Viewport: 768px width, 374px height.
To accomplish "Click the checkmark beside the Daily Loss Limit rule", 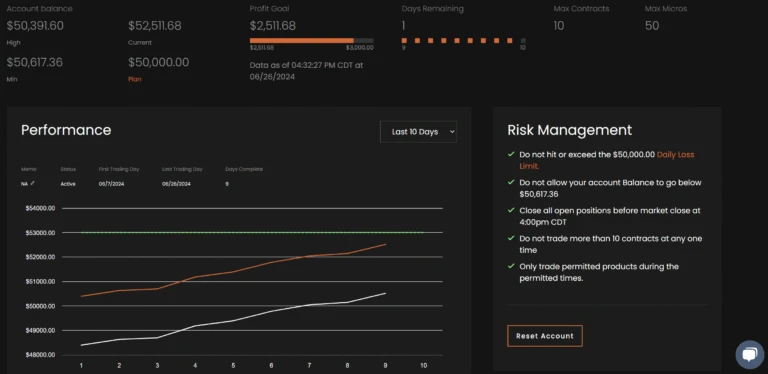I will pyautogui.click(x=511, y=154).
